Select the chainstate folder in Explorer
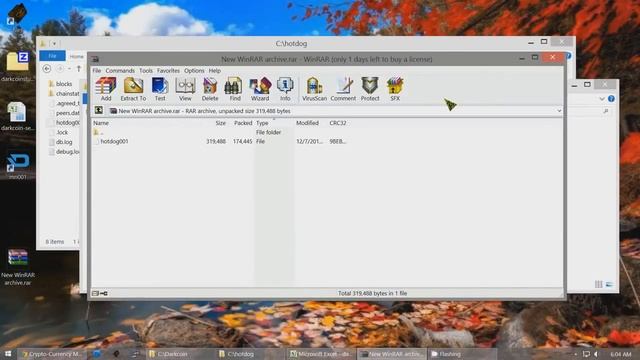Screen dimensions: 640x360 tap(64, 93)
